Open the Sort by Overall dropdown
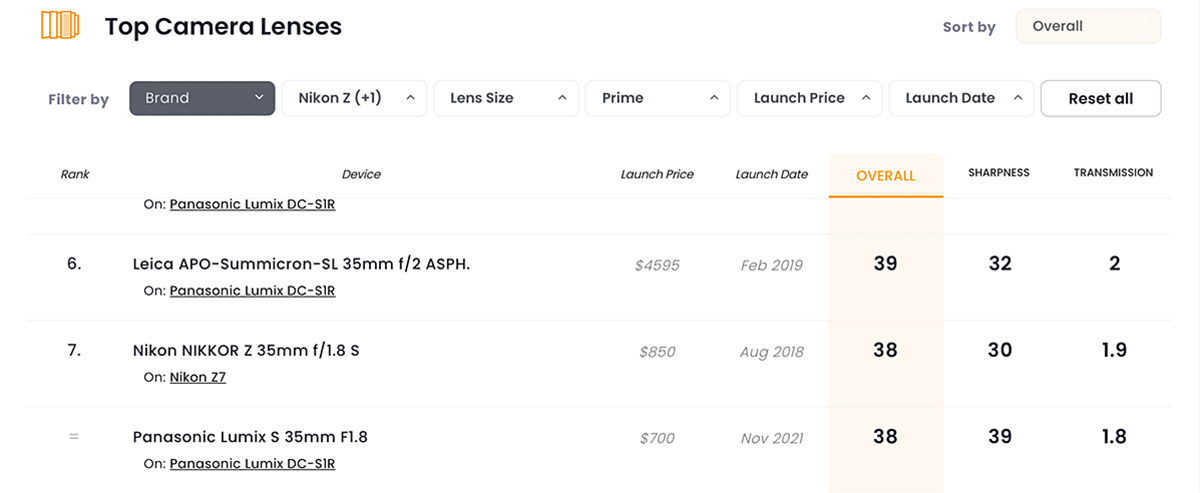 pos(1088,27)
